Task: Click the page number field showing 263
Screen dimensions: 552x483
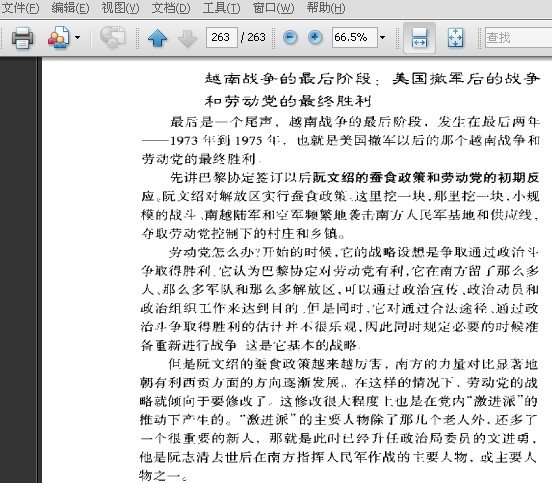Action: click(222, 37)
